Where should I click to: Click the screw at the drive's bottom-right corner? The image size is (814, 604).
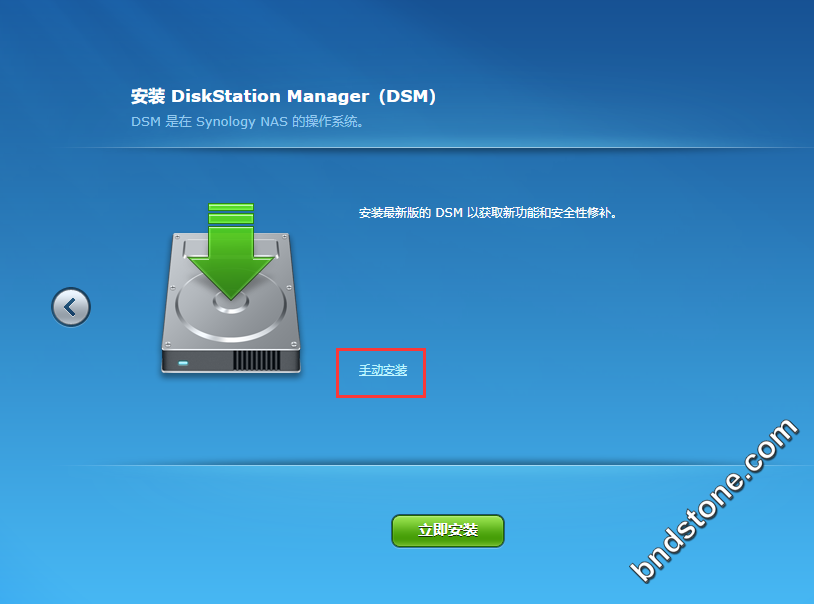pyautogui.click(x=294, y=344)
